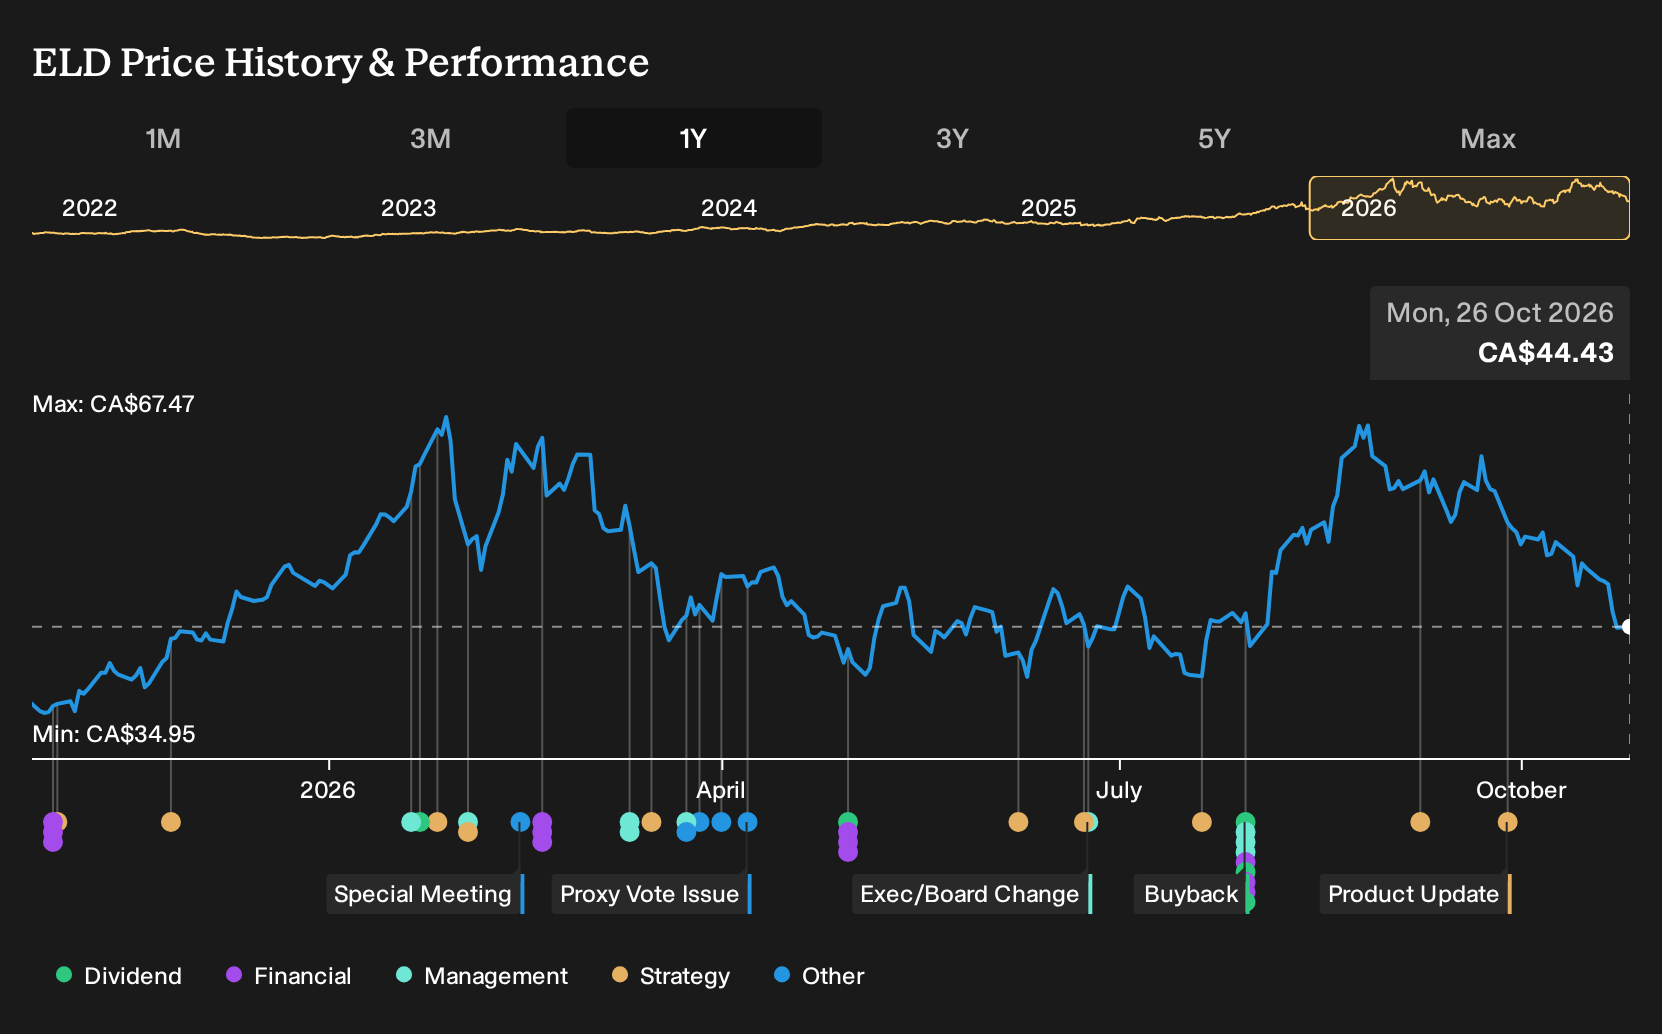Click the Mon, 26 Oct 2026 date text
The image size is (1662, 1034).
[x=1500, y=313]
